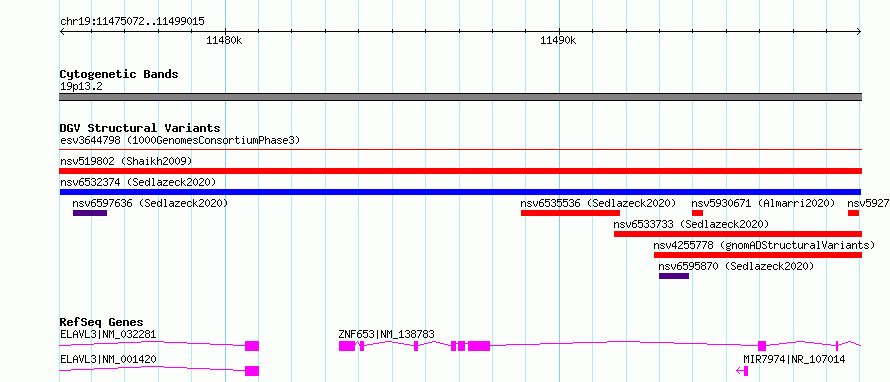Select the thin red esv3644798 variant line
Viewport: 890px width, 382px height.
(460, 150)
